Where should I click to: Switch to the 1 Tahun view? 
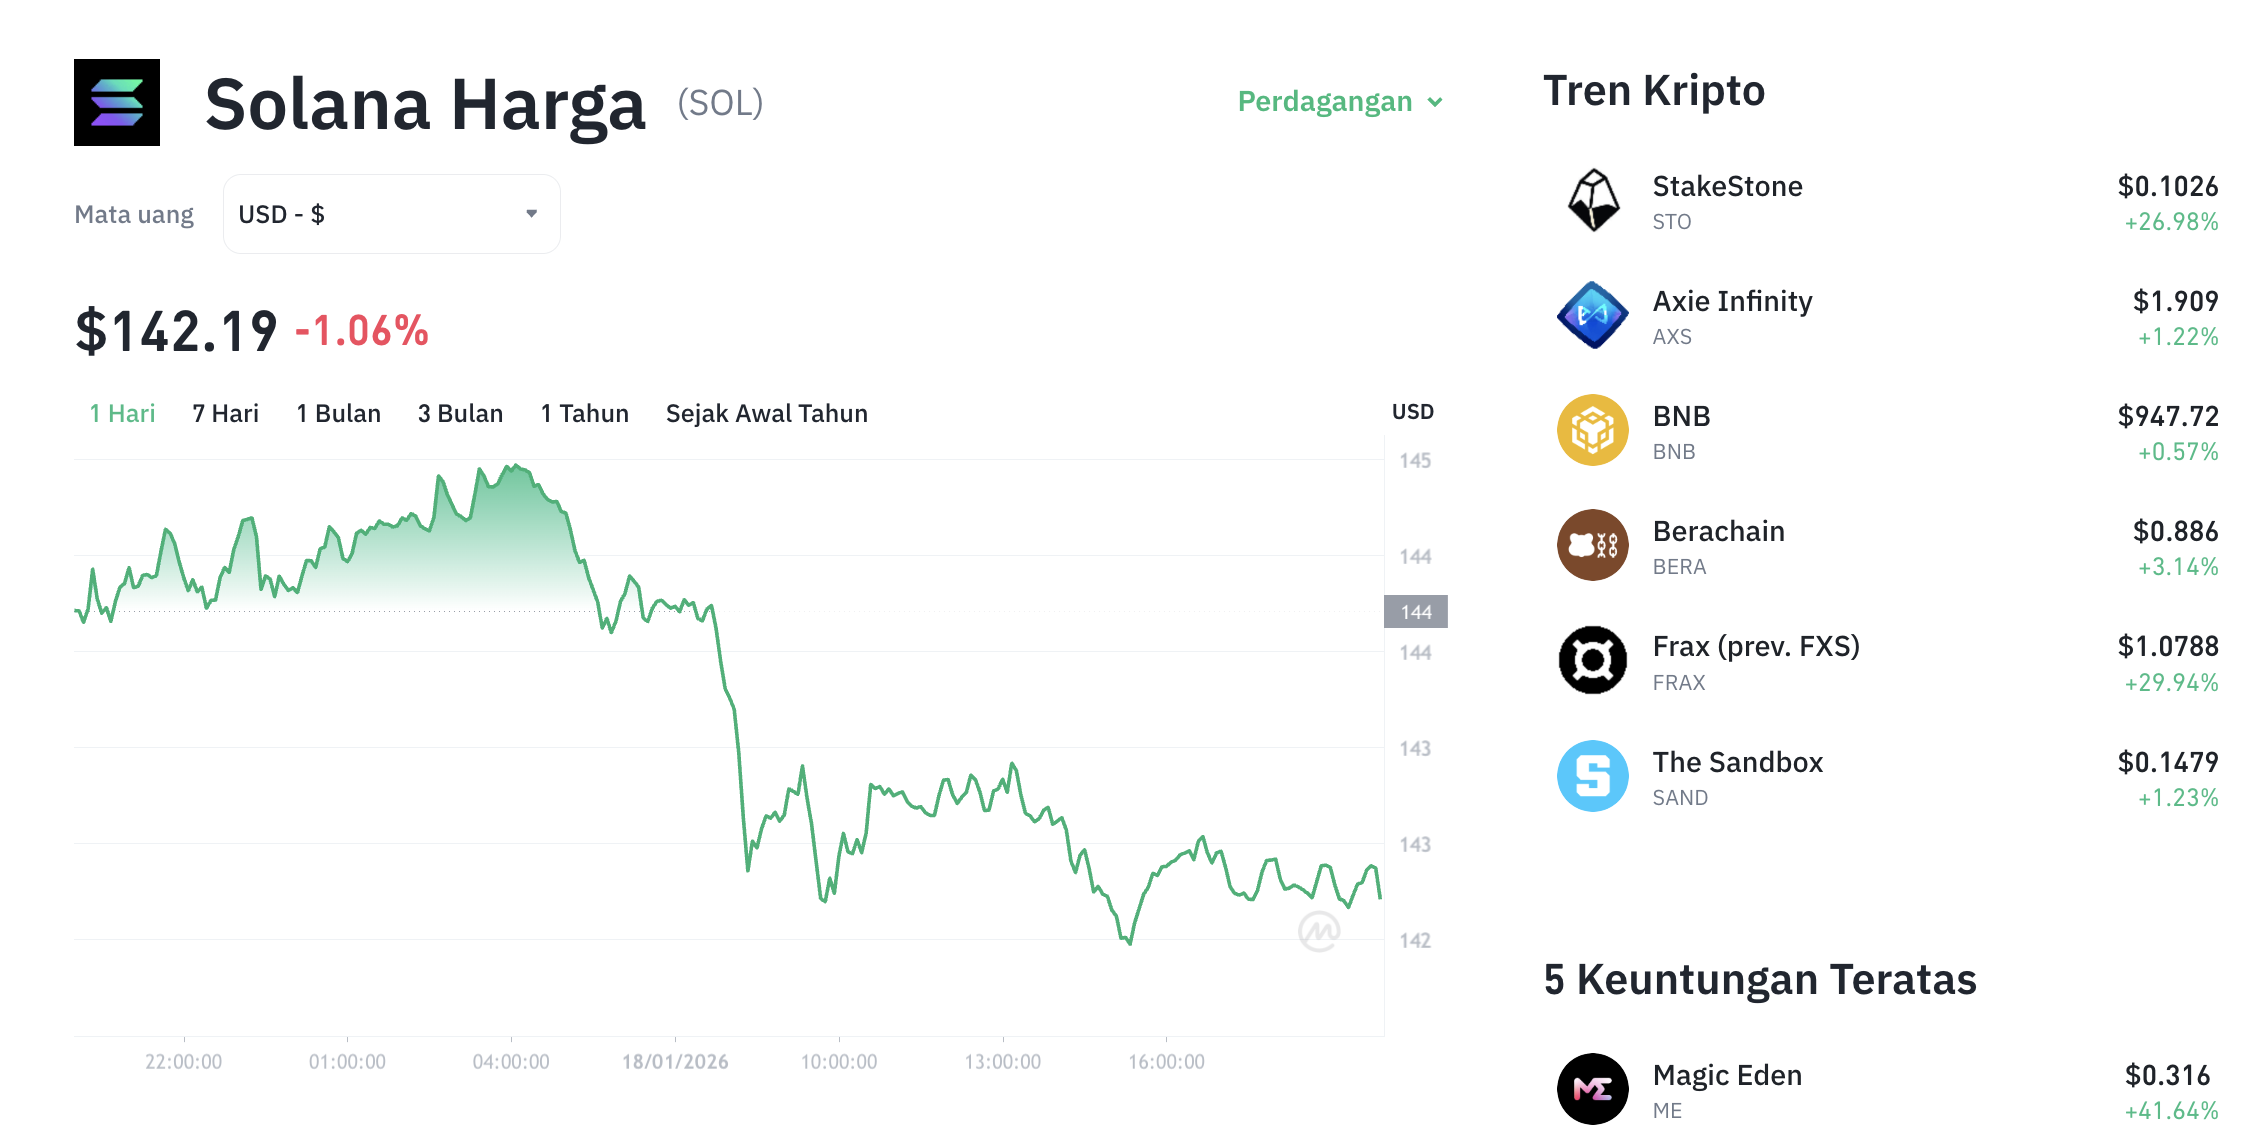(584, 413)
